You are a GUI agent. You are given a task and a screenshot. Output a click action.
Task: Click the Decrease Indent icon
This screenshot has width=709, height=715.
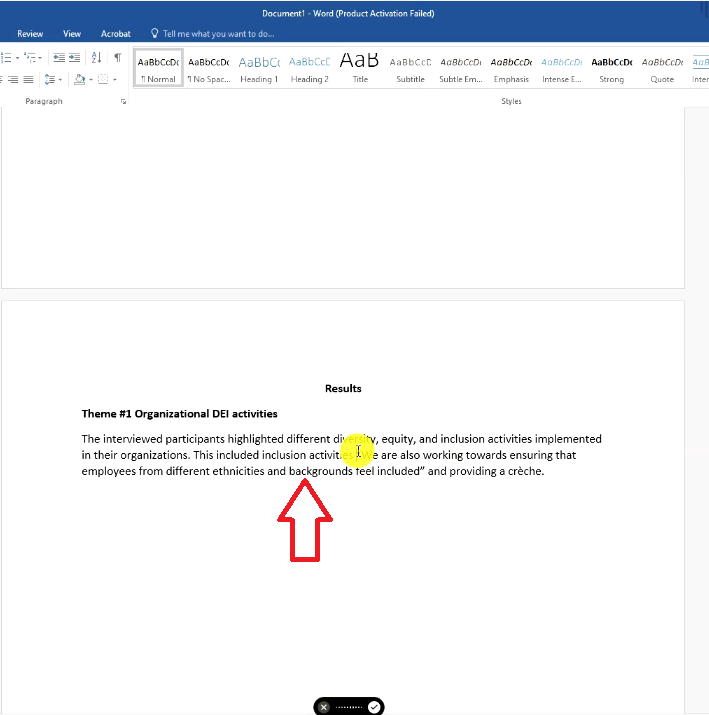[59, 57]
